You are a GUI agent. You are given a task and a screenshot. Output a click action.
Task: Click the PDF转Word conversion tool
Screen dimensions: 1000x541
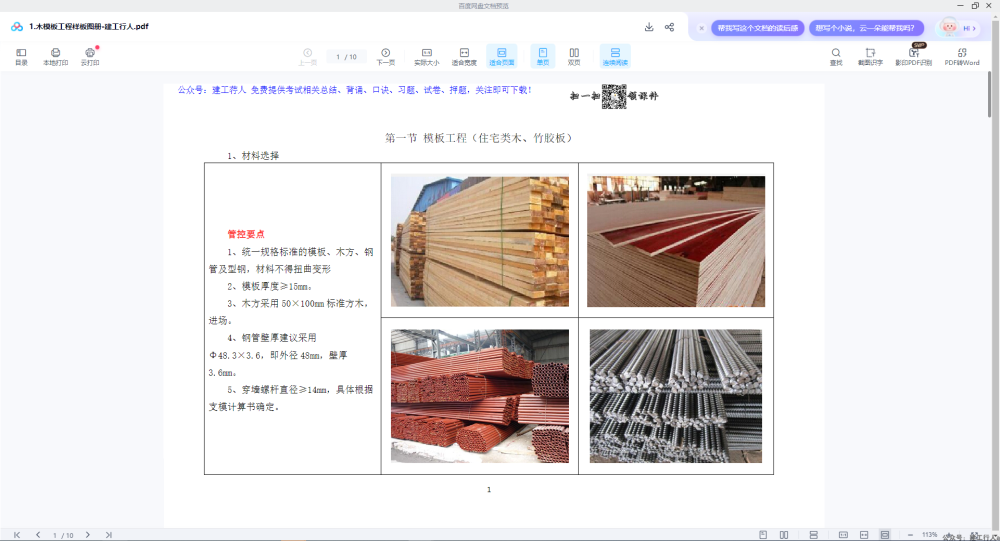962,56
